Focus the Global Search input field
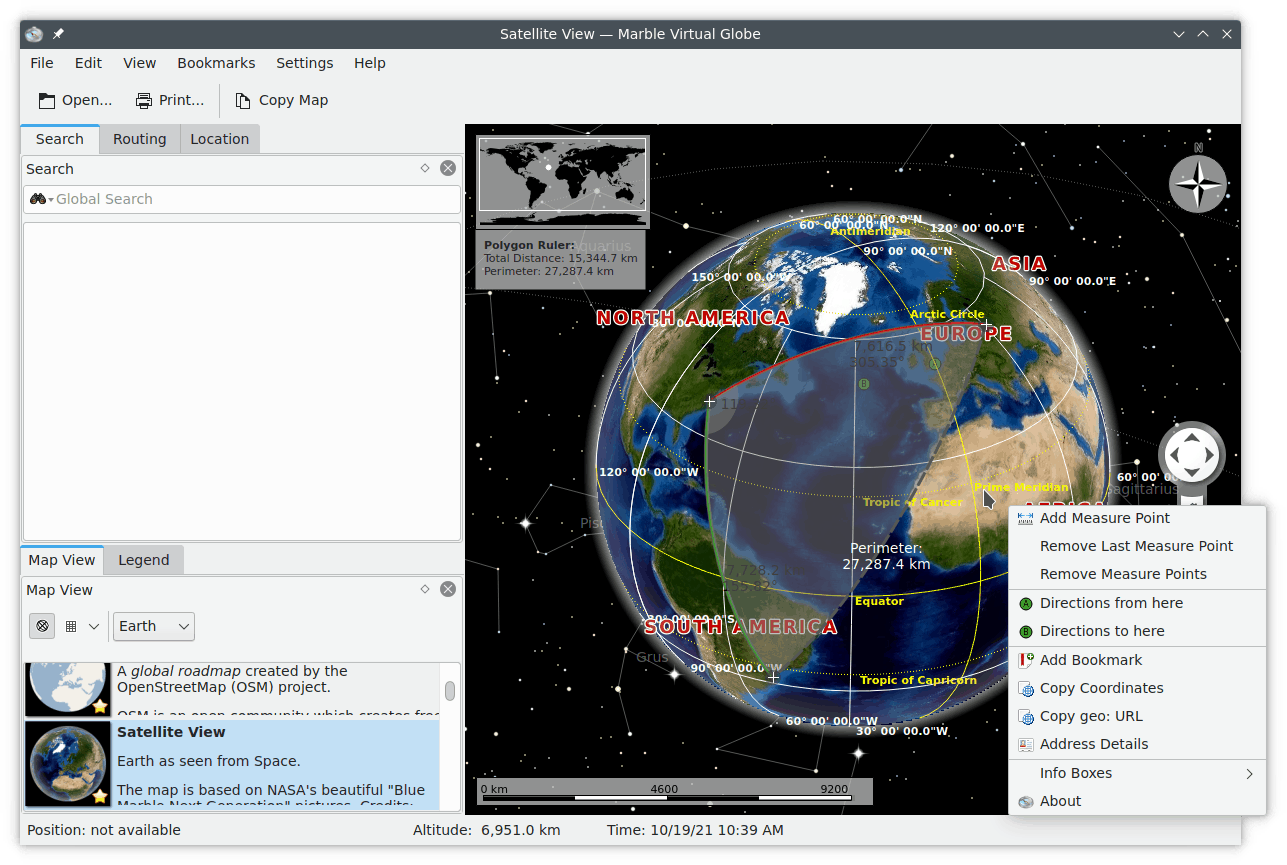Viewport: 1287px width, 865px height. pos(242,199)
